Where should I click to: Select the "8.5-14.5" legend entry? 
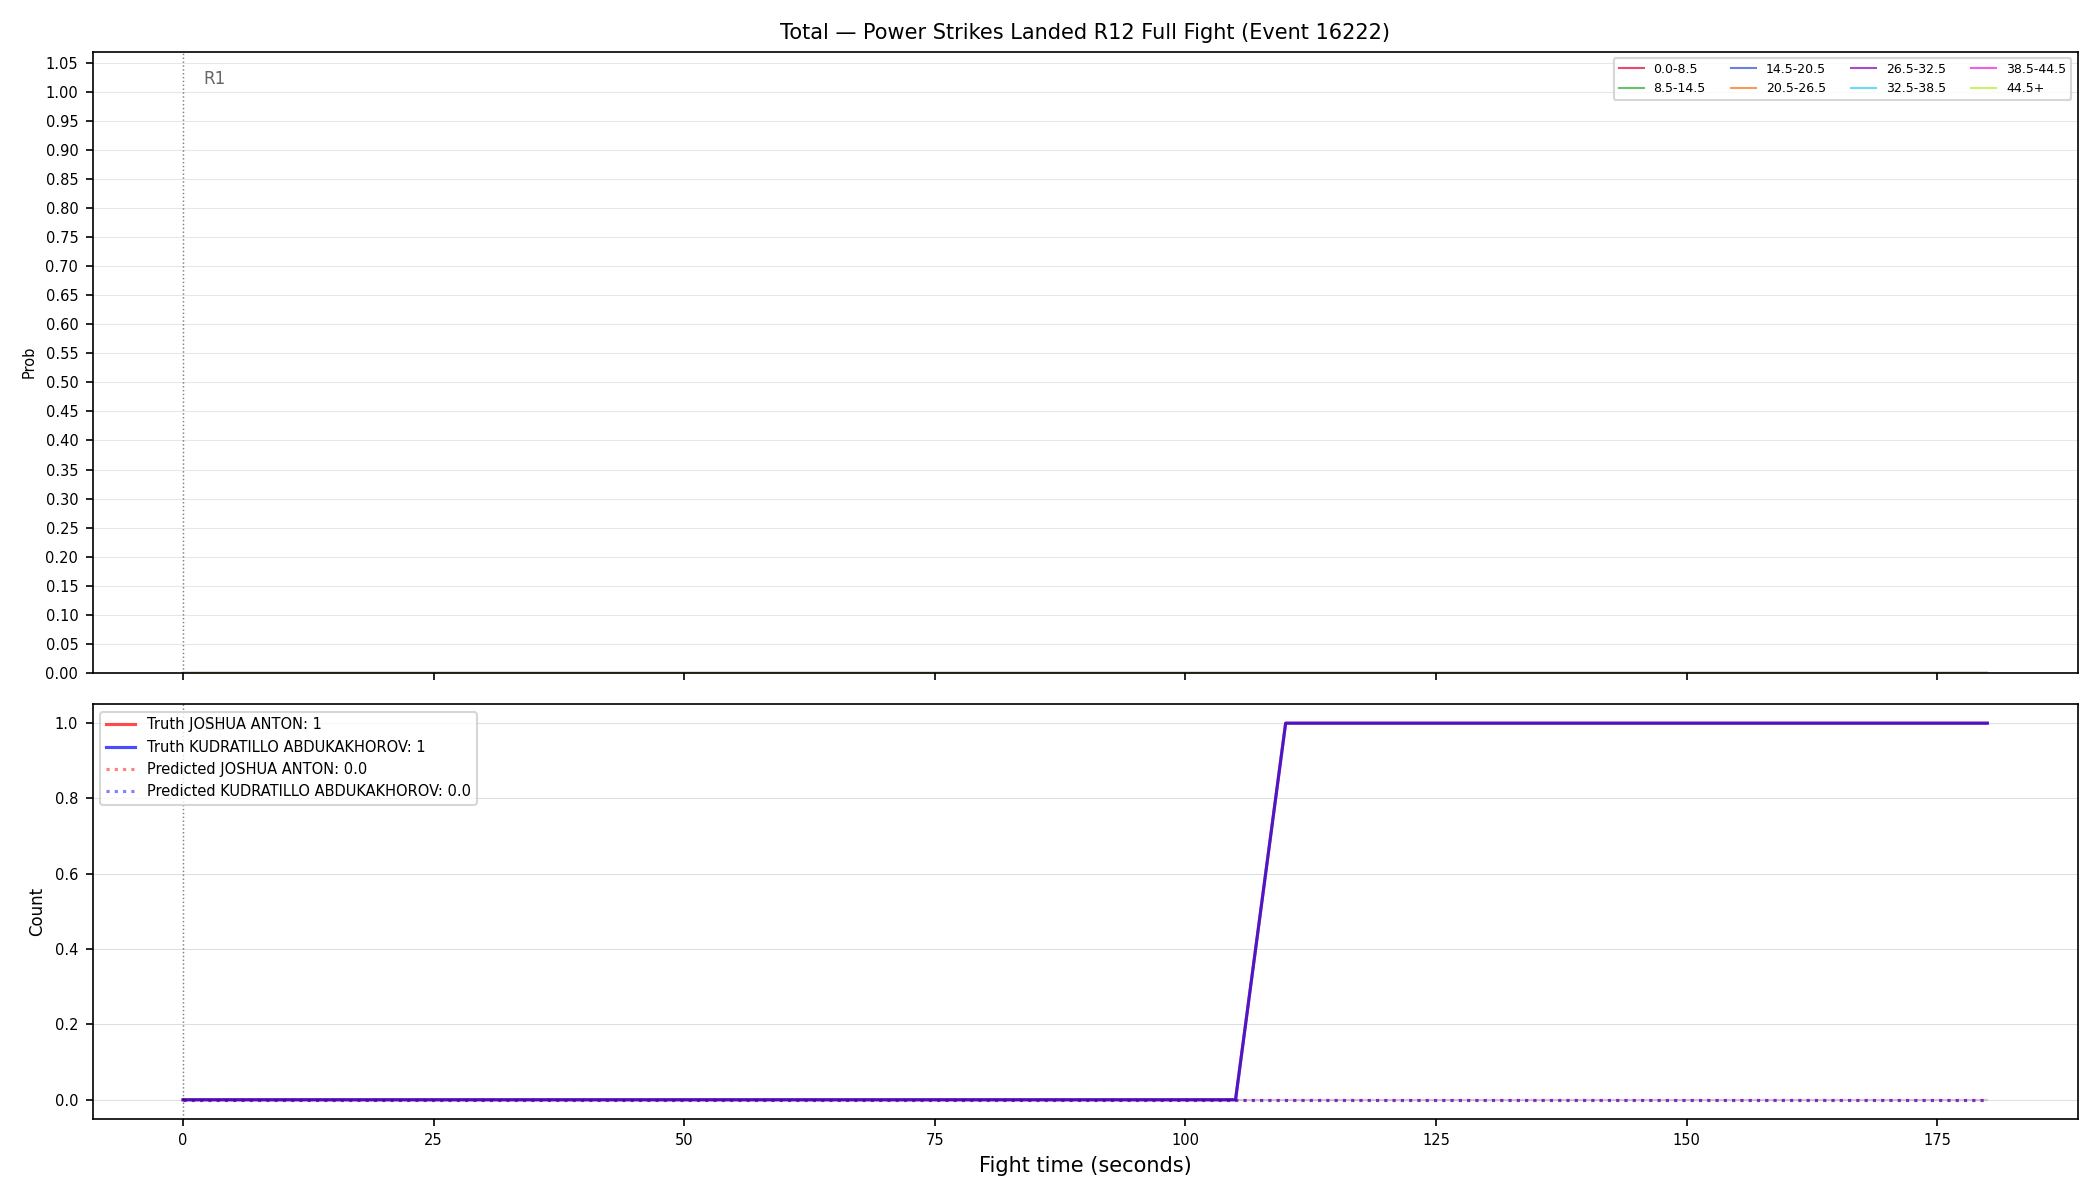1679,88
